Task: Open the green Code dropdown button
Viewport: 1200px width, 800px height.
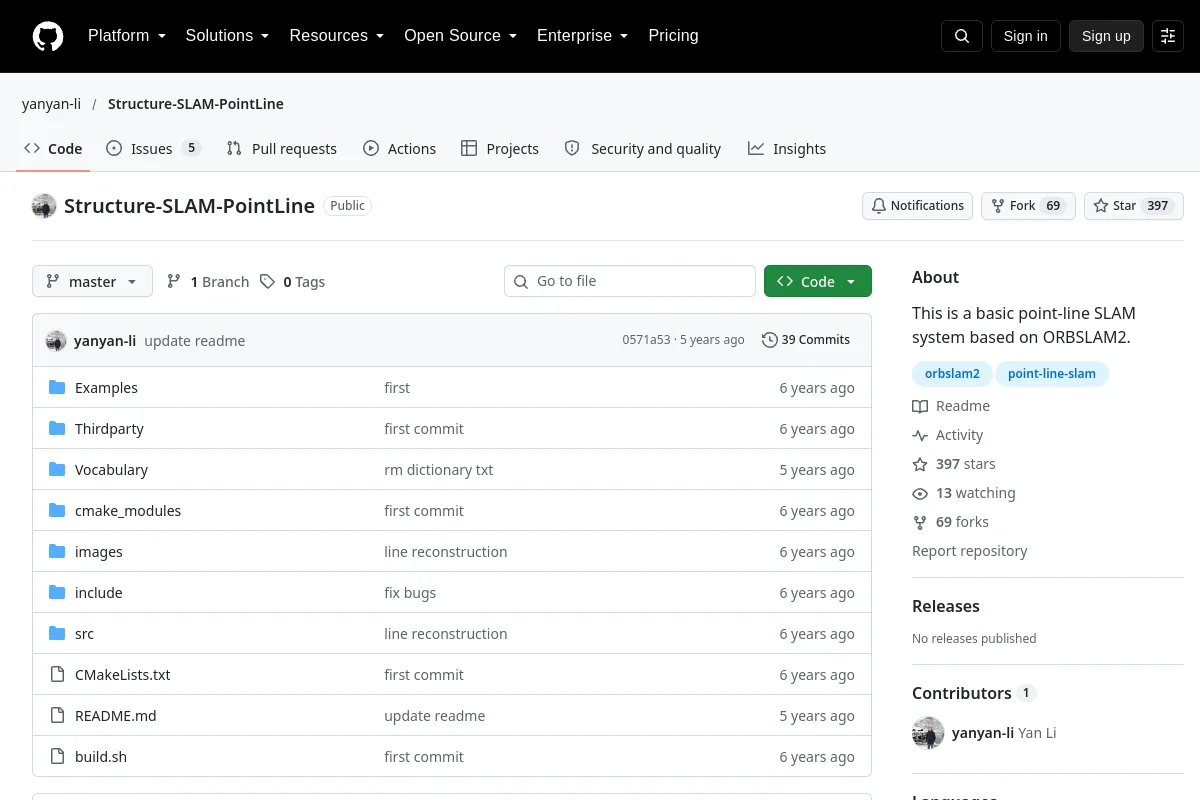Action: click(x=818, y=282)
